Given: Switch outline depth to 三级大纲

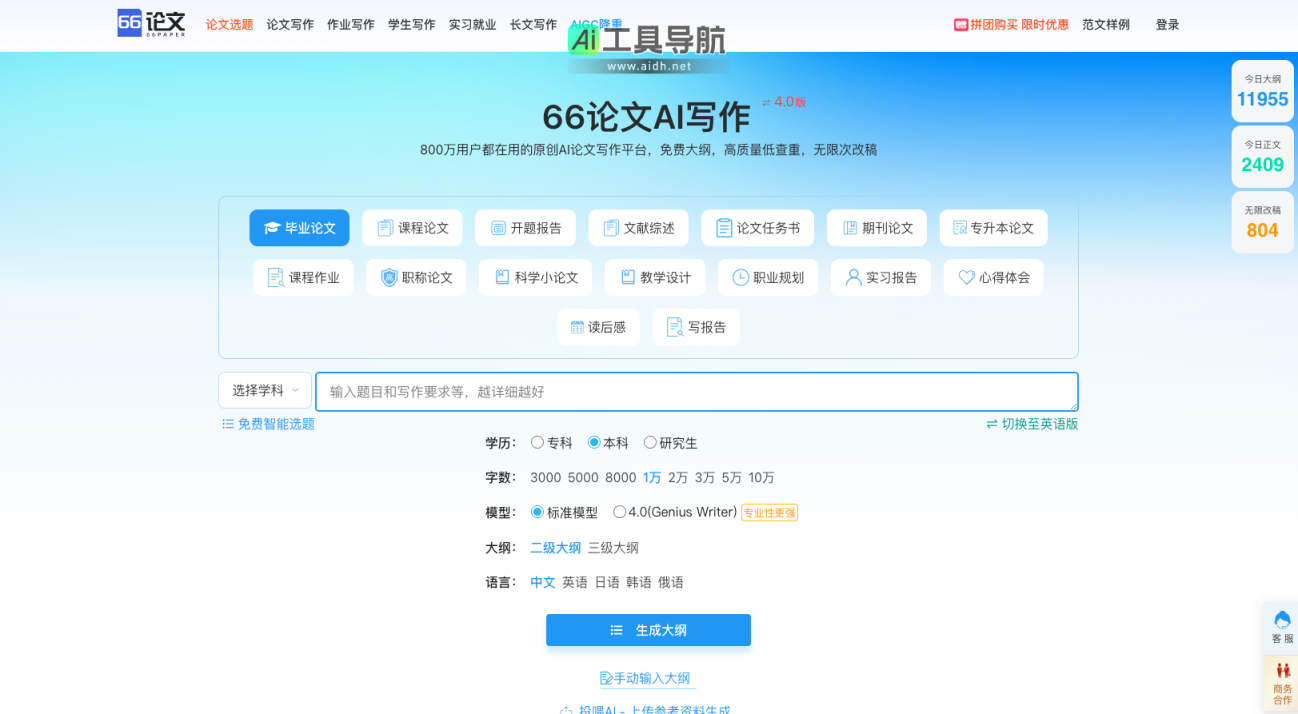Looking at the screenshot, I should pyautogui.click(x=615, y=547).
